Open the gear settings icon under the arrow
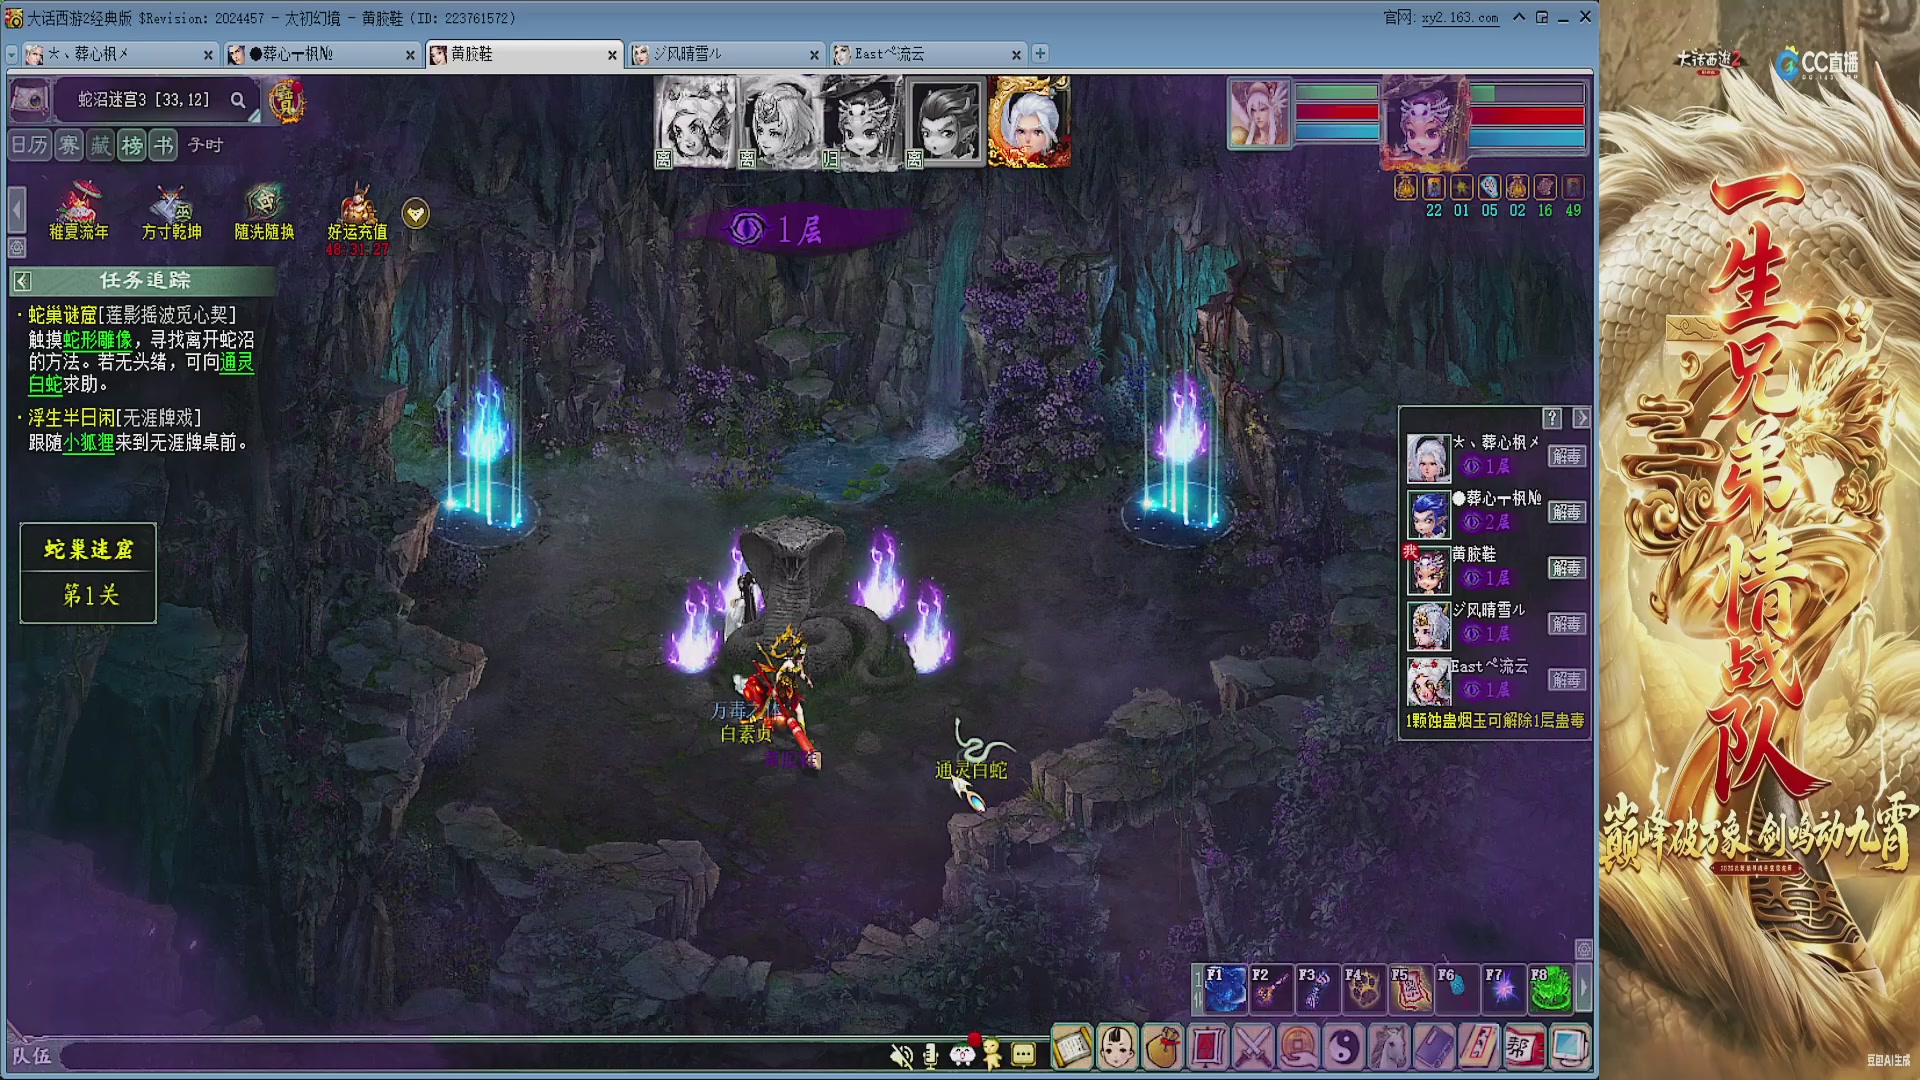 [x=17, y=246]
